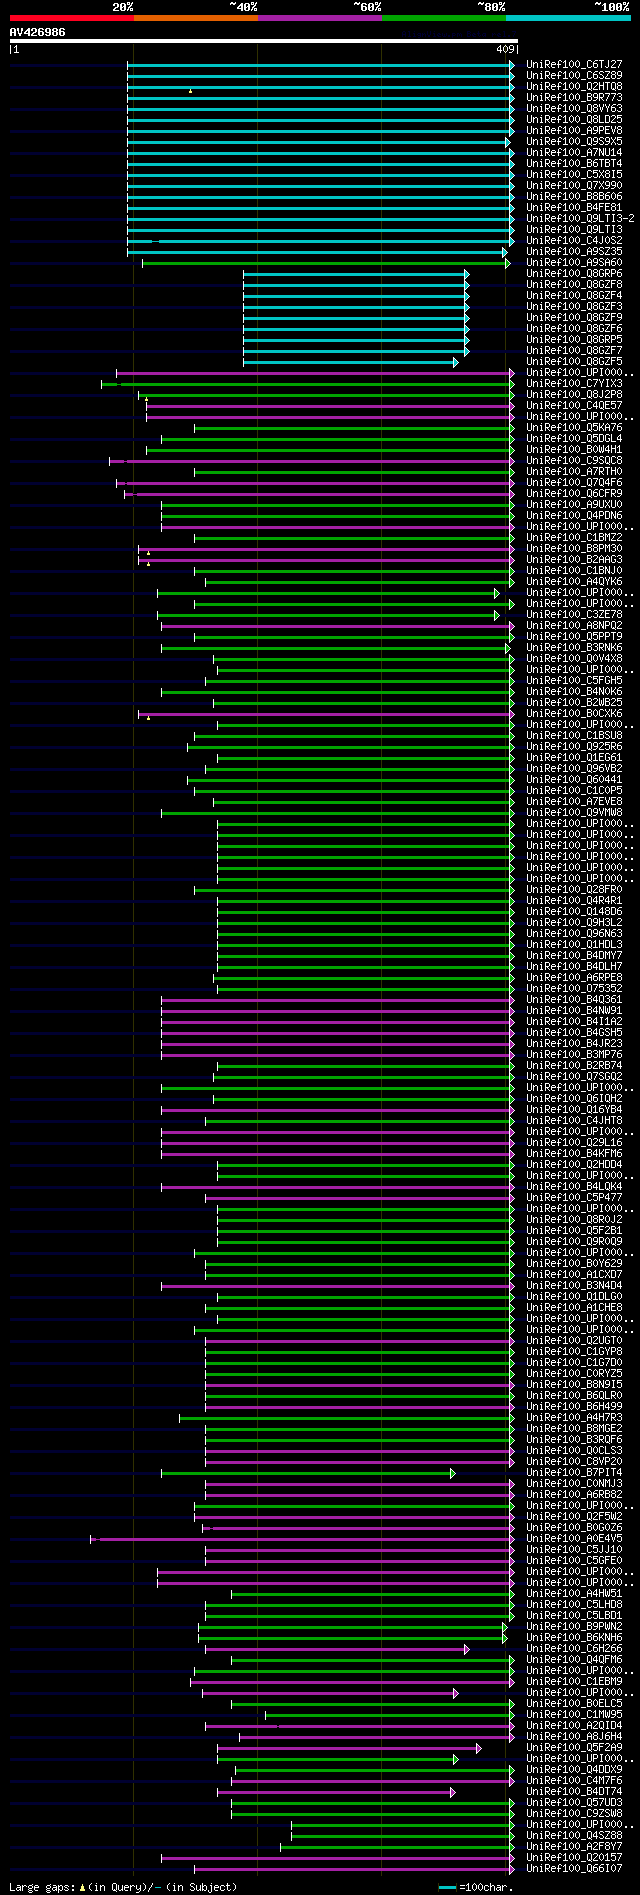This screenshot has height=1895, width=640.
Task: Click the UniRef100_Q28FR0 label
Action: [x=574, y=889]
